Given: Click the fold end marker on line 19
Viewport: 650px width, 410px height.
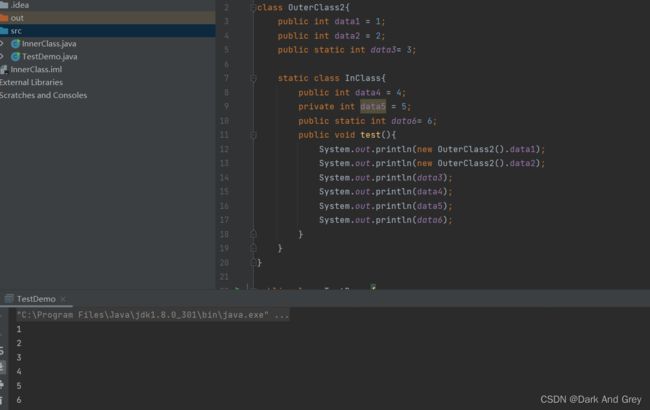Looking at the screenshot, I should tap(253, 248).
